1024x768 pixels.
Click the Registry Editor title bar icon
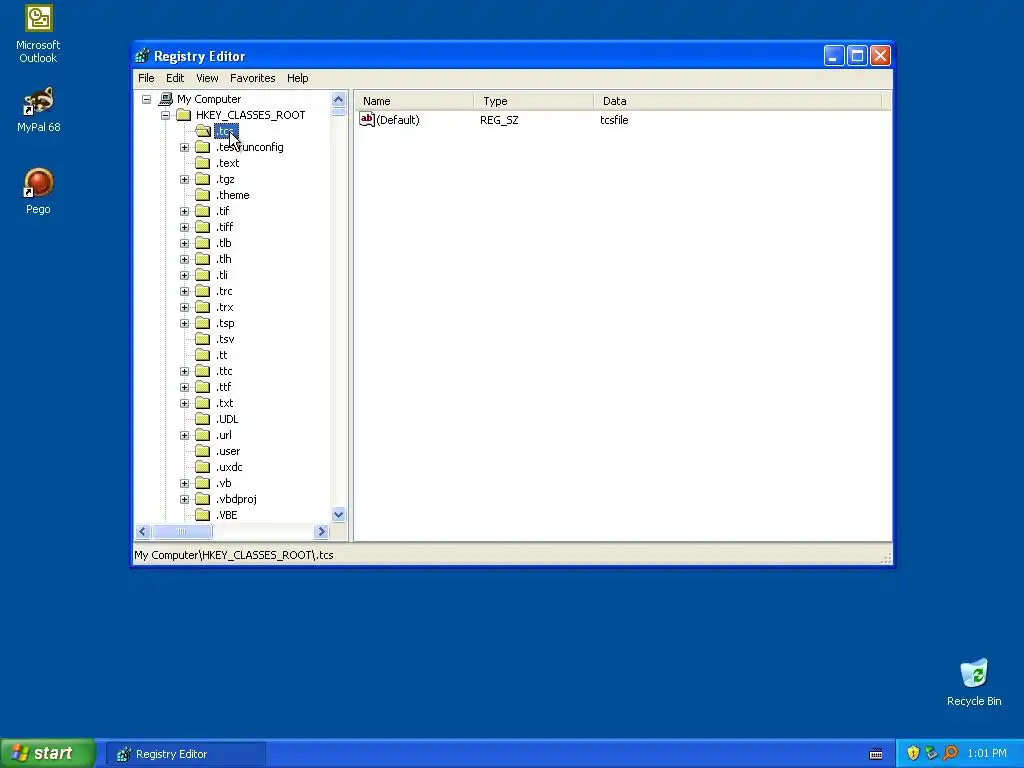tap(142, 56)
